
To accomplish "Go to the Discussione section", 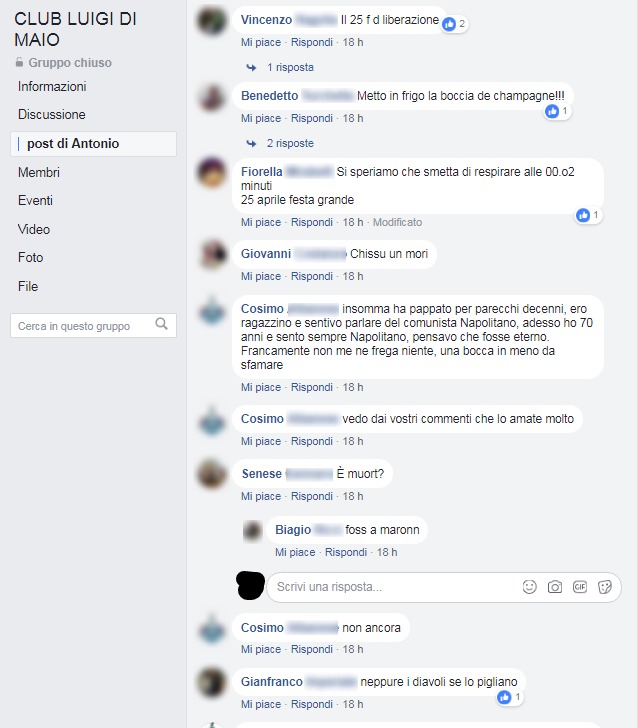I will click(52, 114).
